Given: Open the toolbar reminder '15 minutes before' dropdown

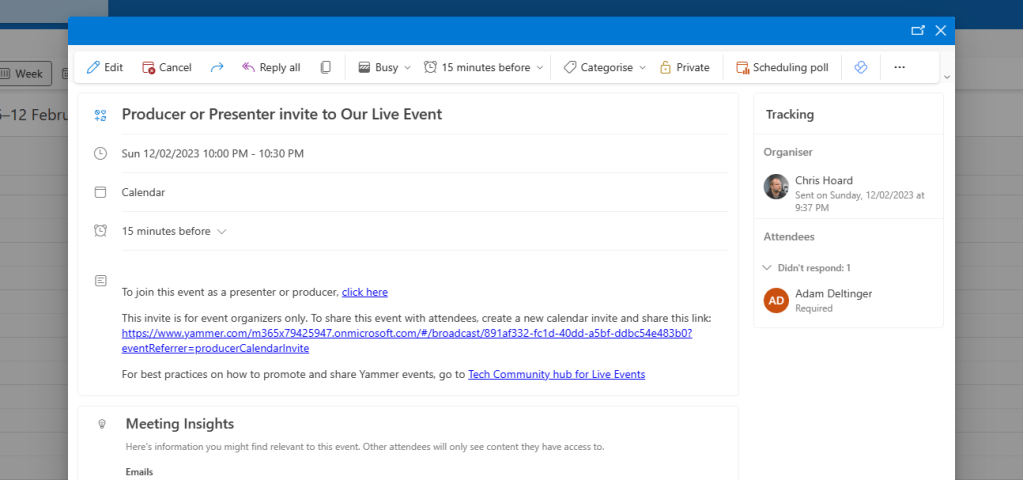Looking at the screenshot, I should [x=484, y=68].
